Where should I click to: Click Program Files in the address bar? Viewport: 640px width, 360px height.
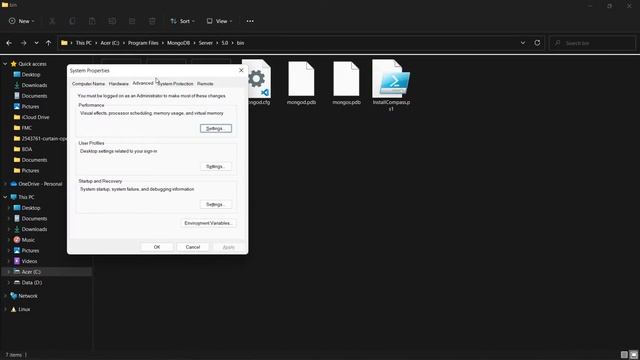pos(143,43)
